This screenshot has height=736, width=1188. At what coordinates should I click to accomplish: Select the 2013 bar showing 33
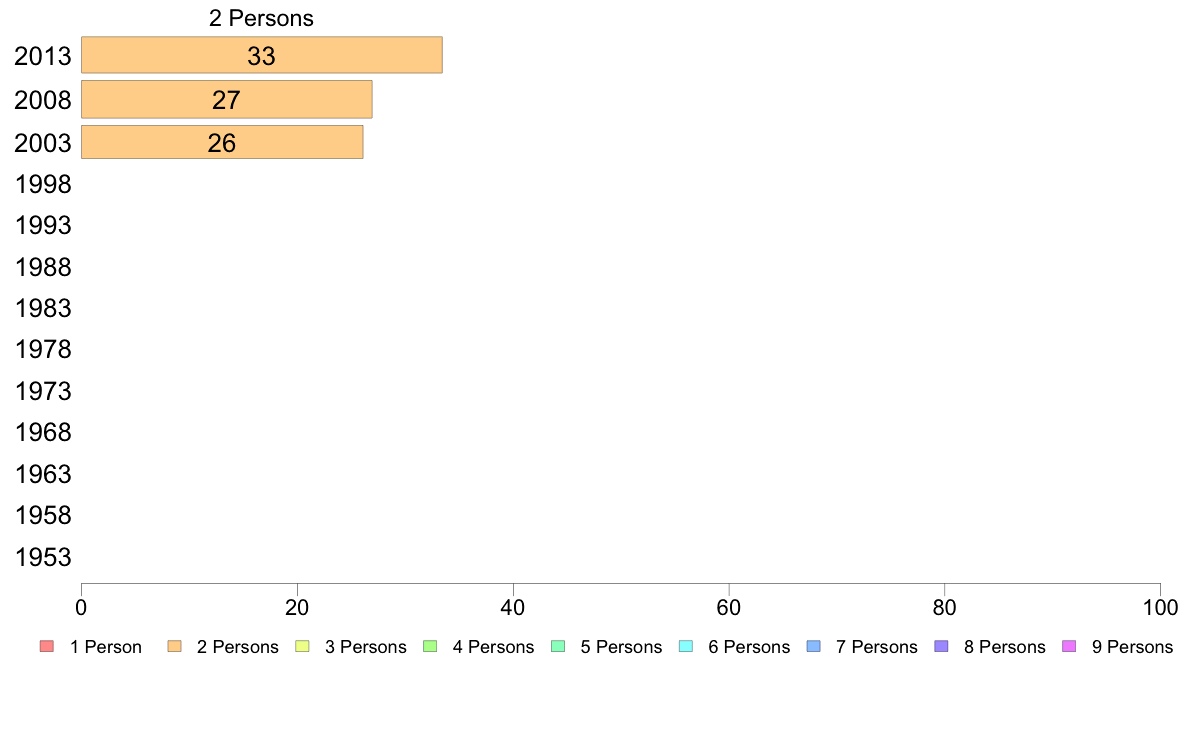pyautogui.click(x=261, y=55)
